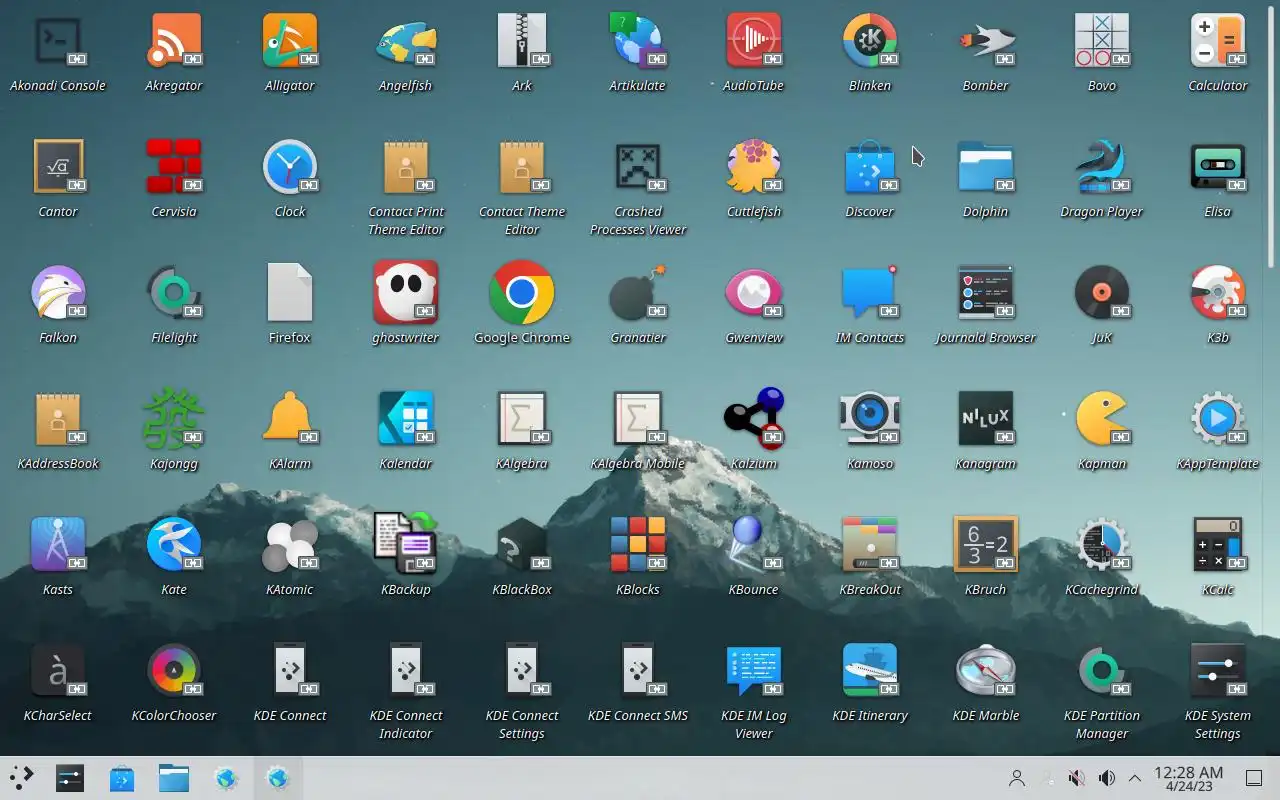
Task: Launch Google Chrome from the desktop
Action: pos(522,292)
